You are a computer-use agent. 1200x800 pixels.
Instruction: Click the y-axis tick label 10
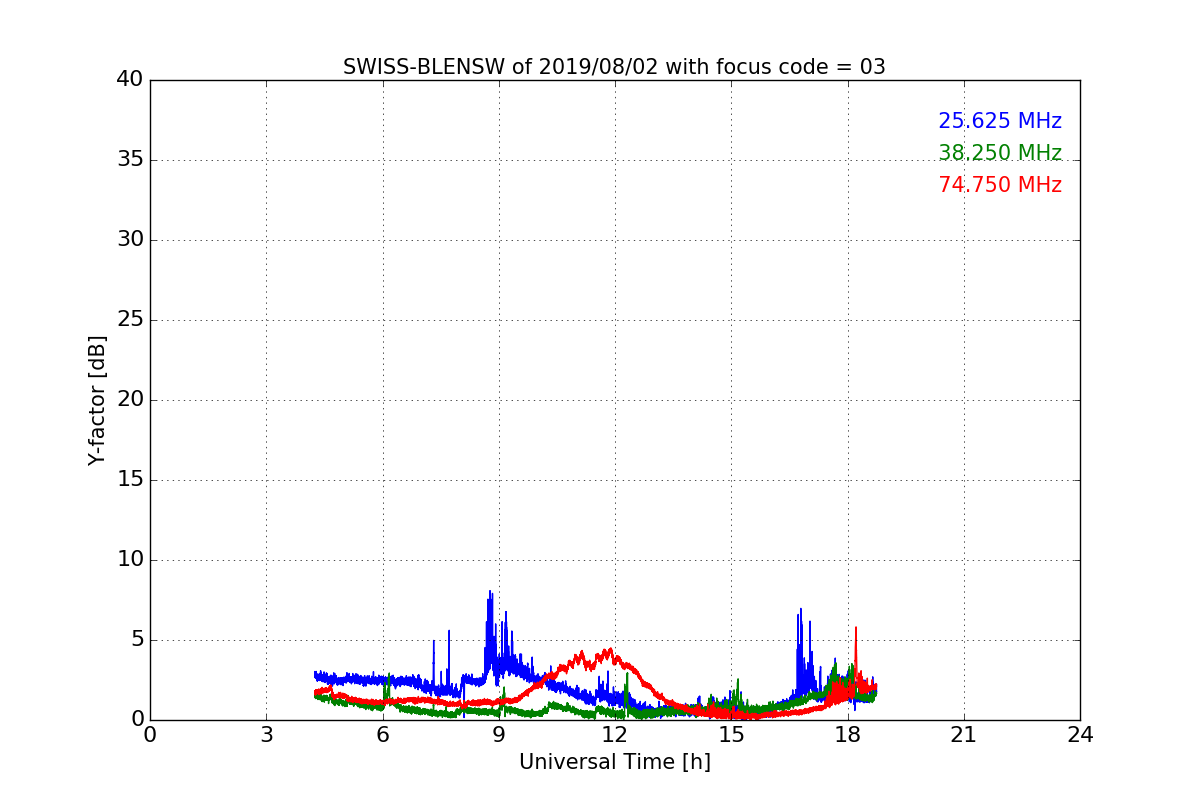coord(130,560)
